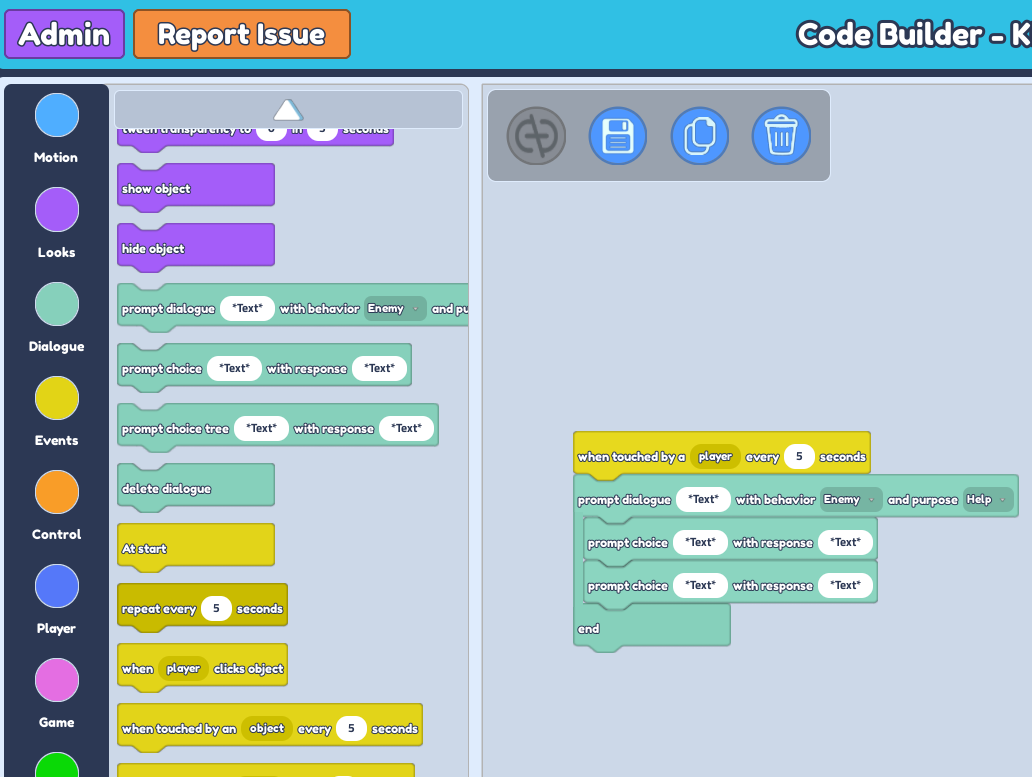Select the Looks category circle
This screenshot has height=777, width=1032.
coord(57,209)
